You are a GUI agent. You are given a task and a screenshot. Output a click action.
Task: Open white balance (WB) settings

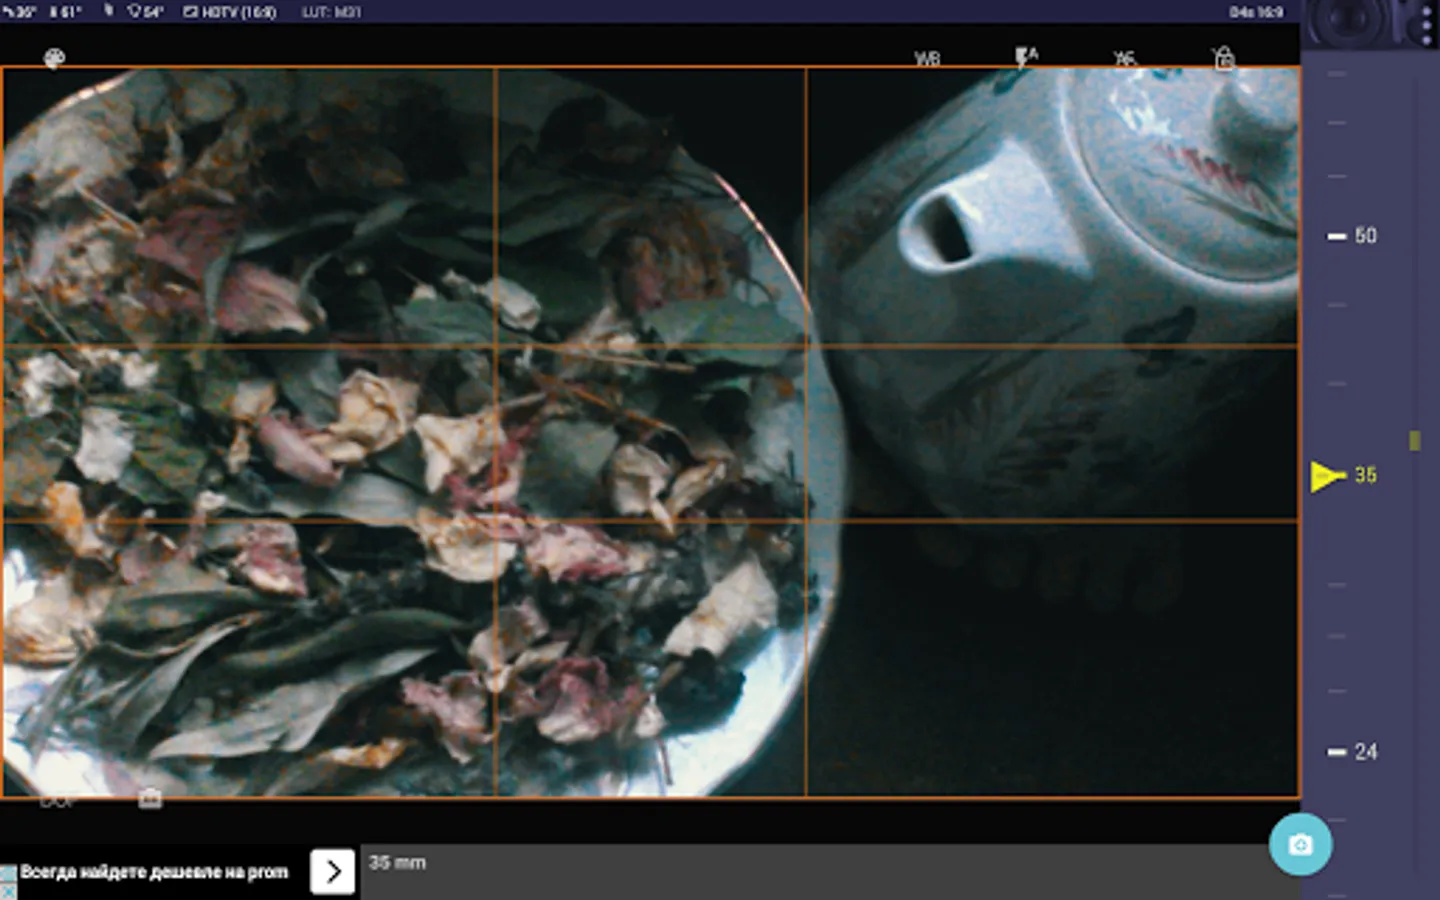(927, 58)
